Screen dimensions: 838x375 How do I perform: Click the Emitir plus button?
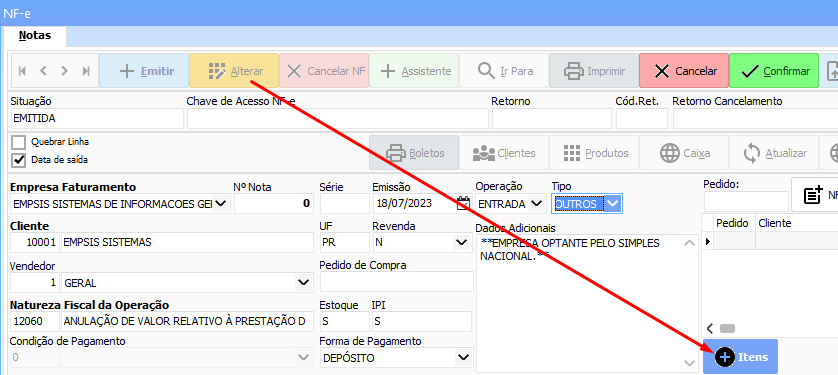coord(144,71)
